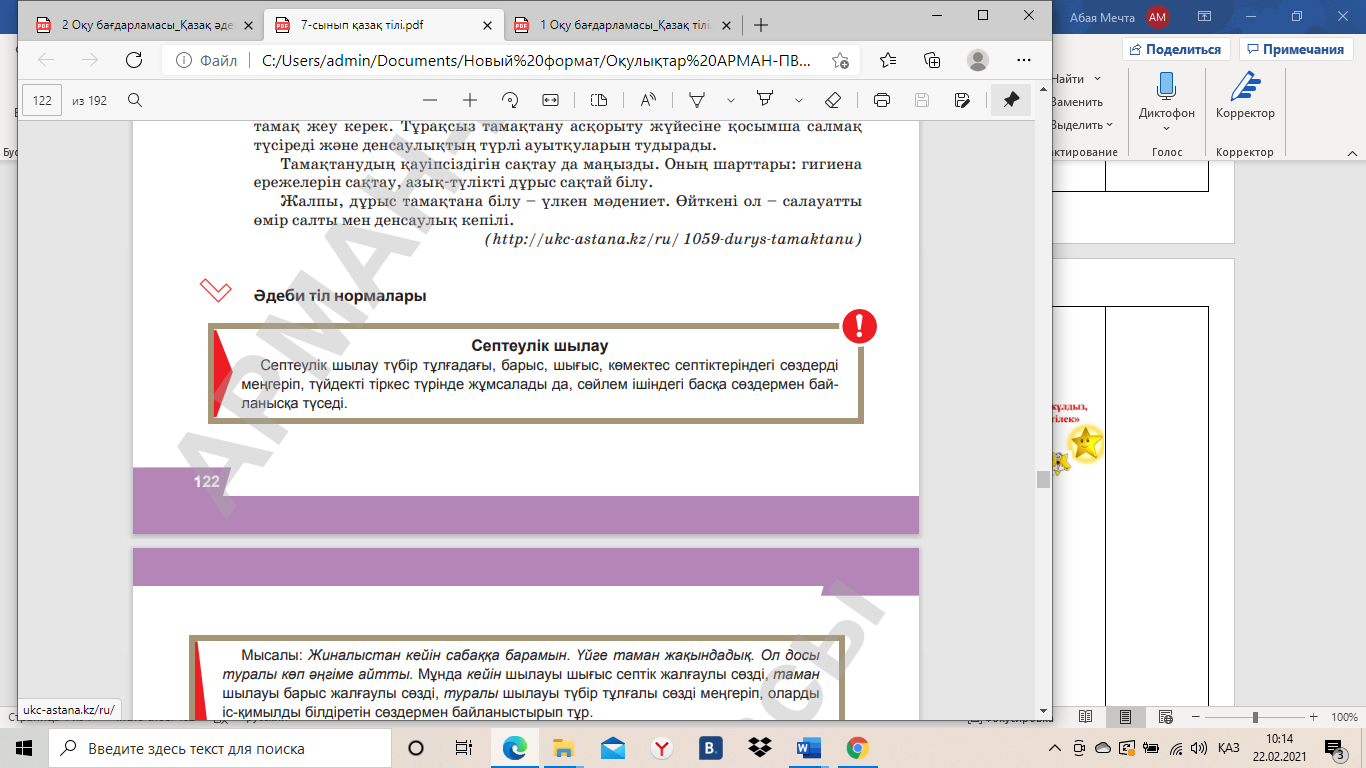The height and width of the screenshot is (768, 1366).
Task: Open the Edge profile avatar
Action: (978, 60)
